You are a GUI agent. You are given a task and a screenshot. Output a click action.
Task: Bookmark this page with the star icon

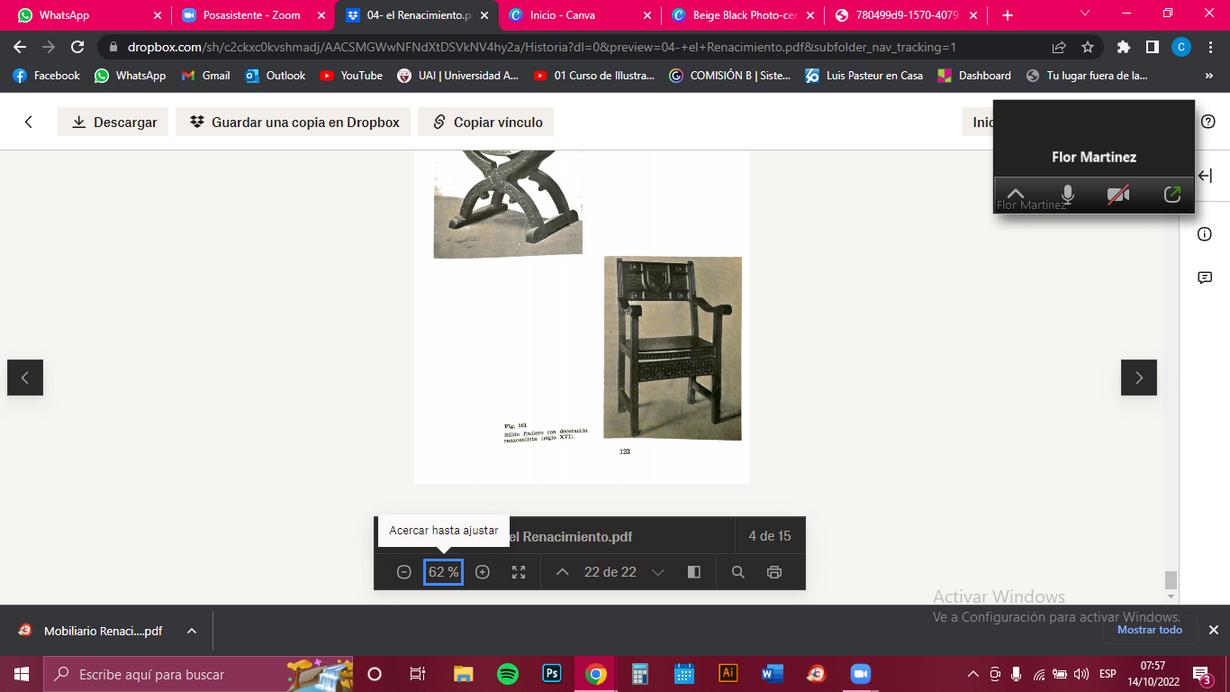(x=1088, y=47)
